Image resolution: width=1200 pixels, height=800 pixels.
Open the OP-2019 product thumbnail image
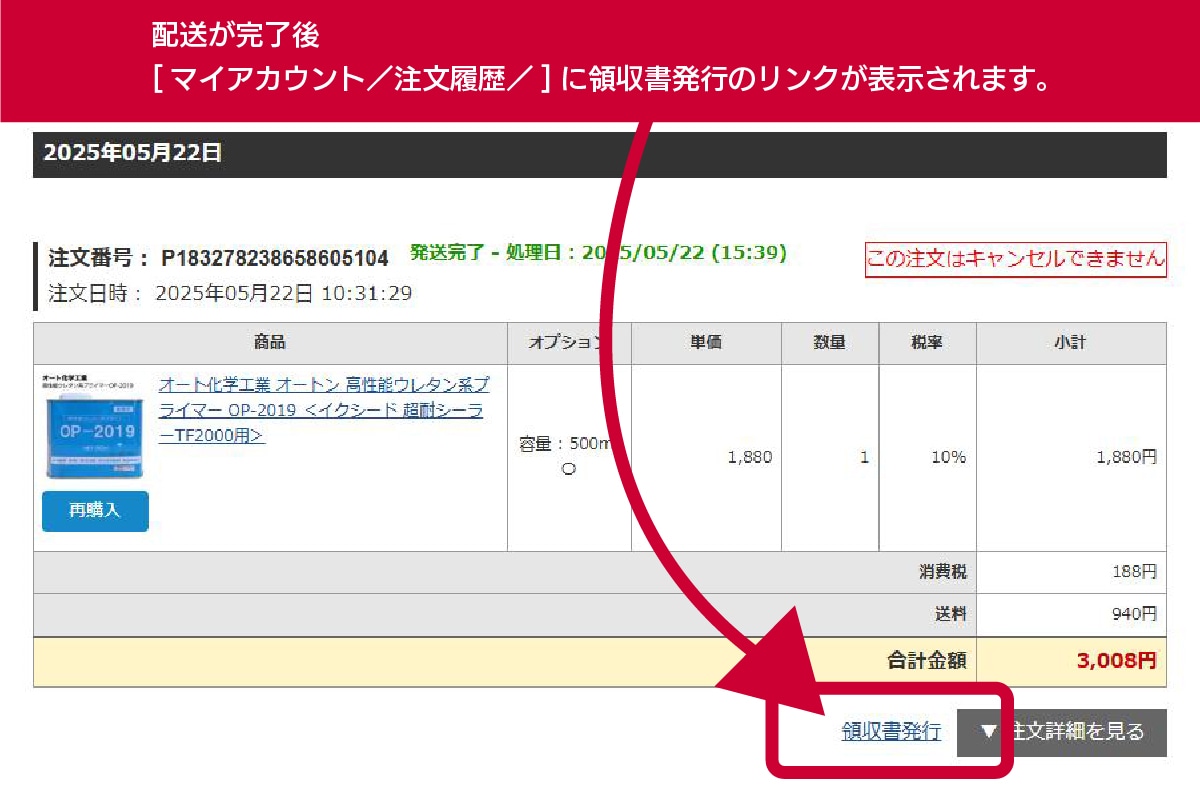(x=95, y=427)
